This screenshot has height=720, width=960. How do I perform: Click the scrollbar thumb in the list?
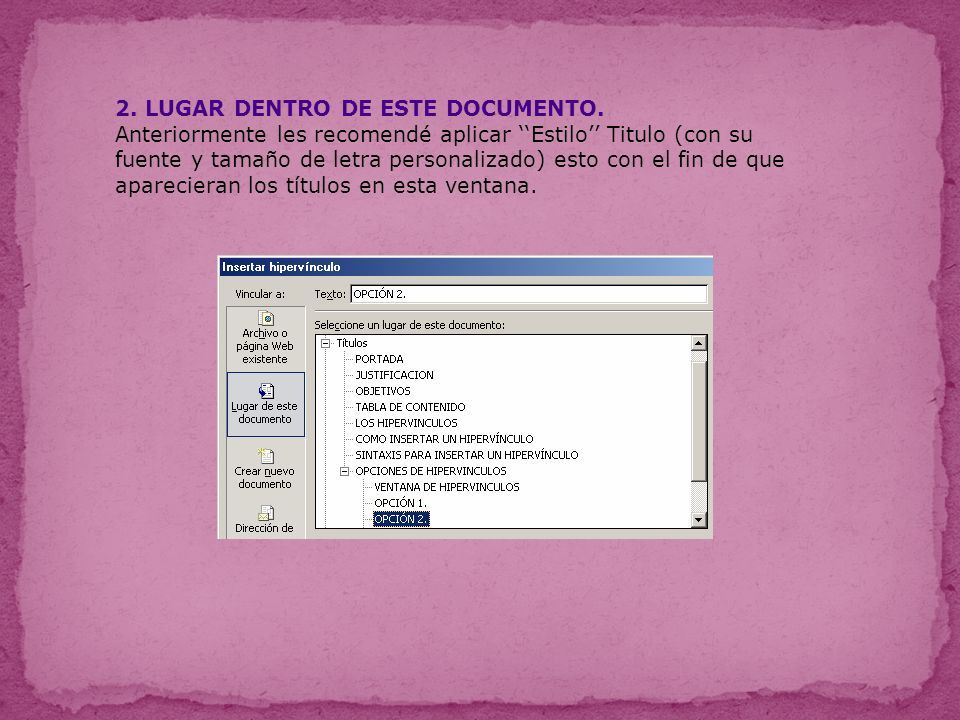point(699,421)
